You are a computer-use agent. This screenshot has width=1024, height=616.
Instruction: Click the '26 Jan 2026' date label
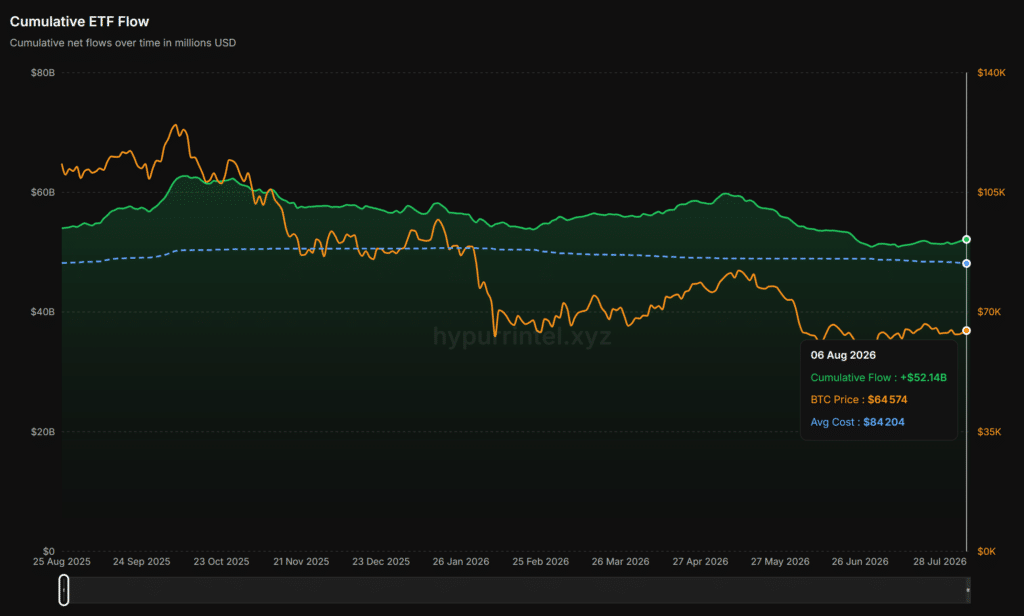click(461, 562)
